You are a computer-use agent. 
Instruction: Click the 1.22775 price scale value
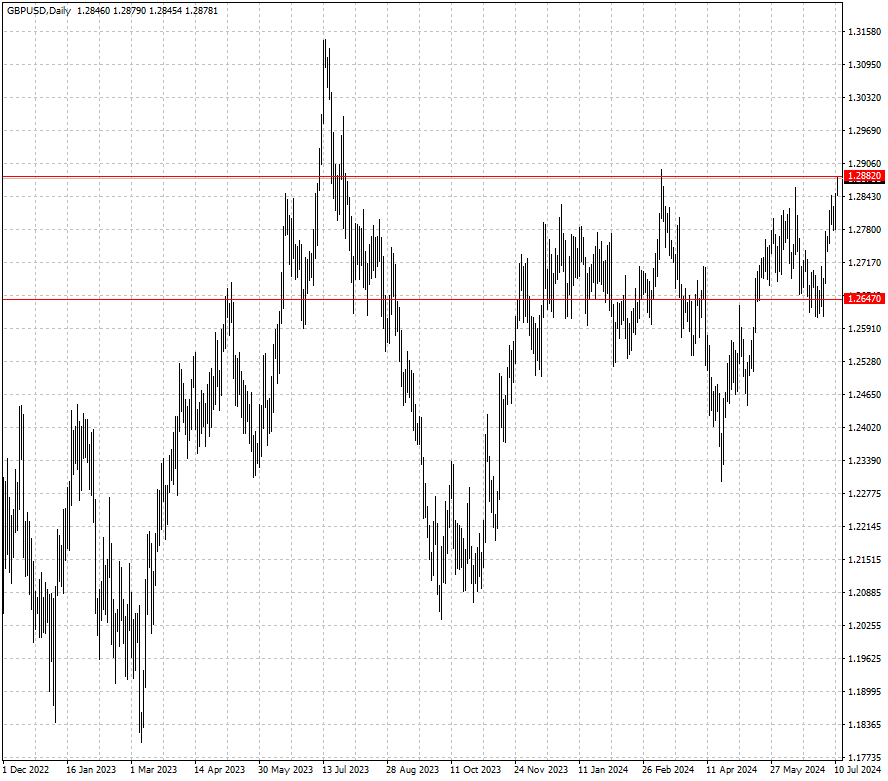coord(864,494)
